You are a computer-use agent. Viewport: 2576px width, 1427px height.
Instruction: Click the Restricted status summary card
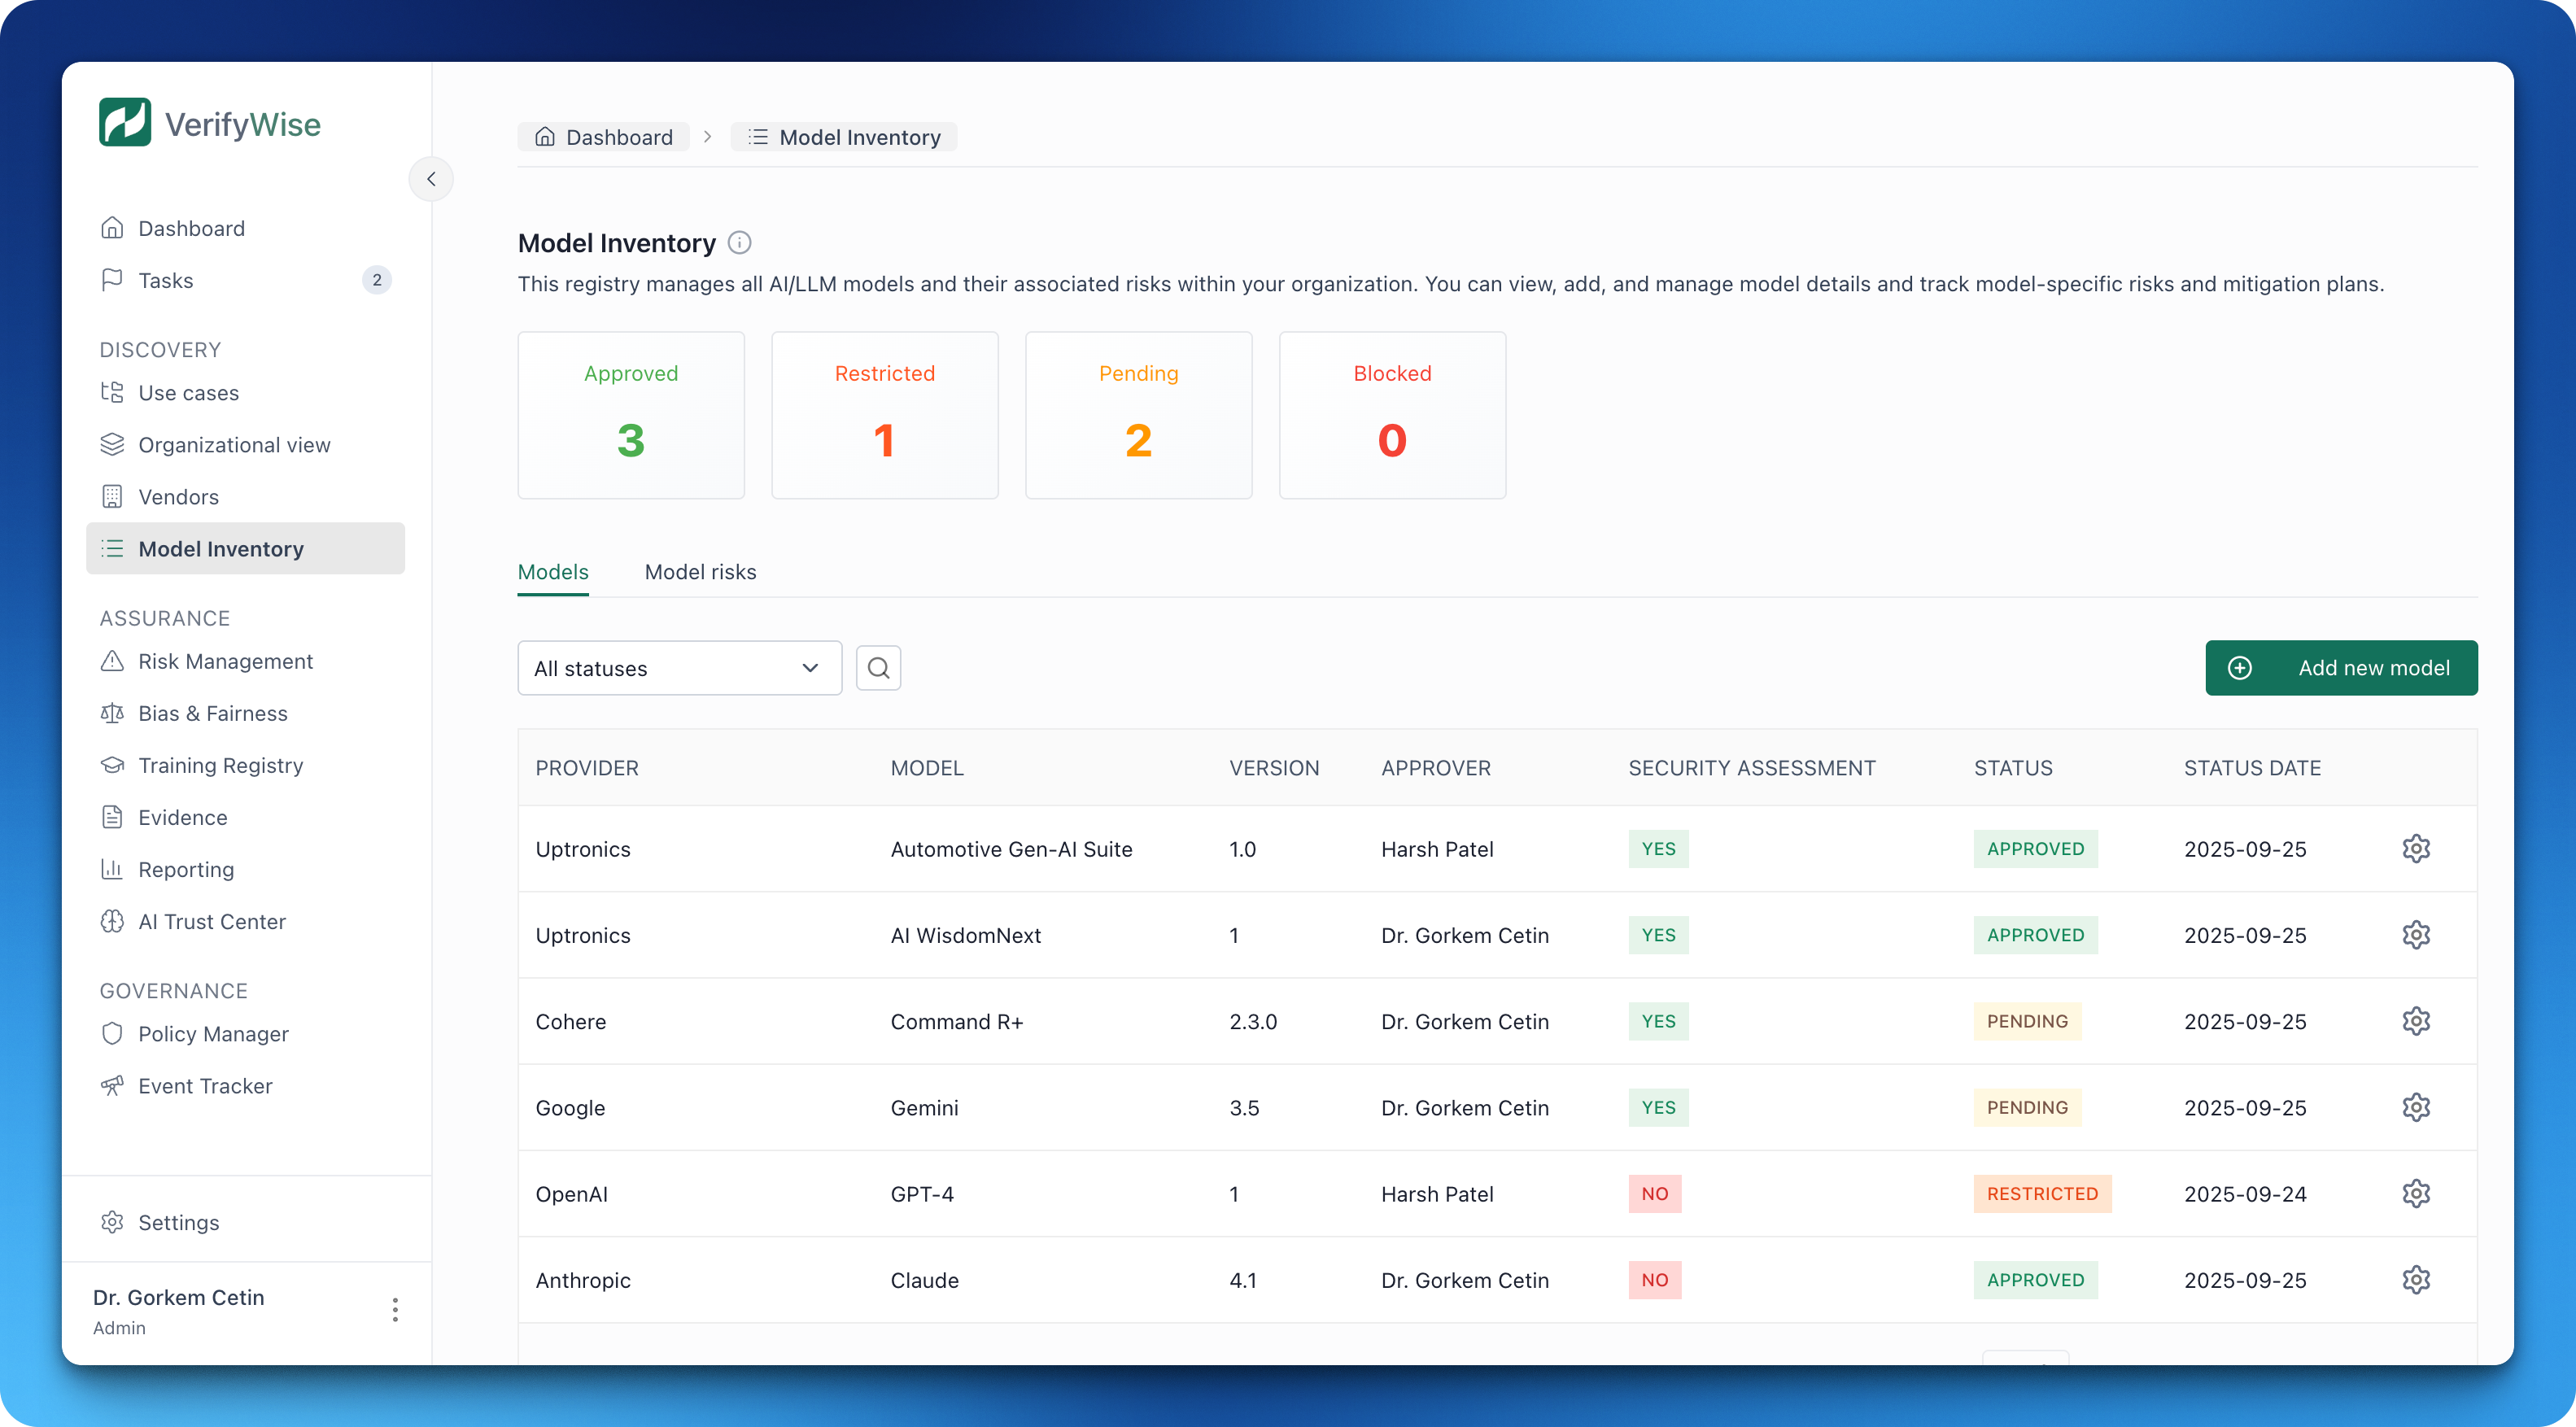click(884, 415)
